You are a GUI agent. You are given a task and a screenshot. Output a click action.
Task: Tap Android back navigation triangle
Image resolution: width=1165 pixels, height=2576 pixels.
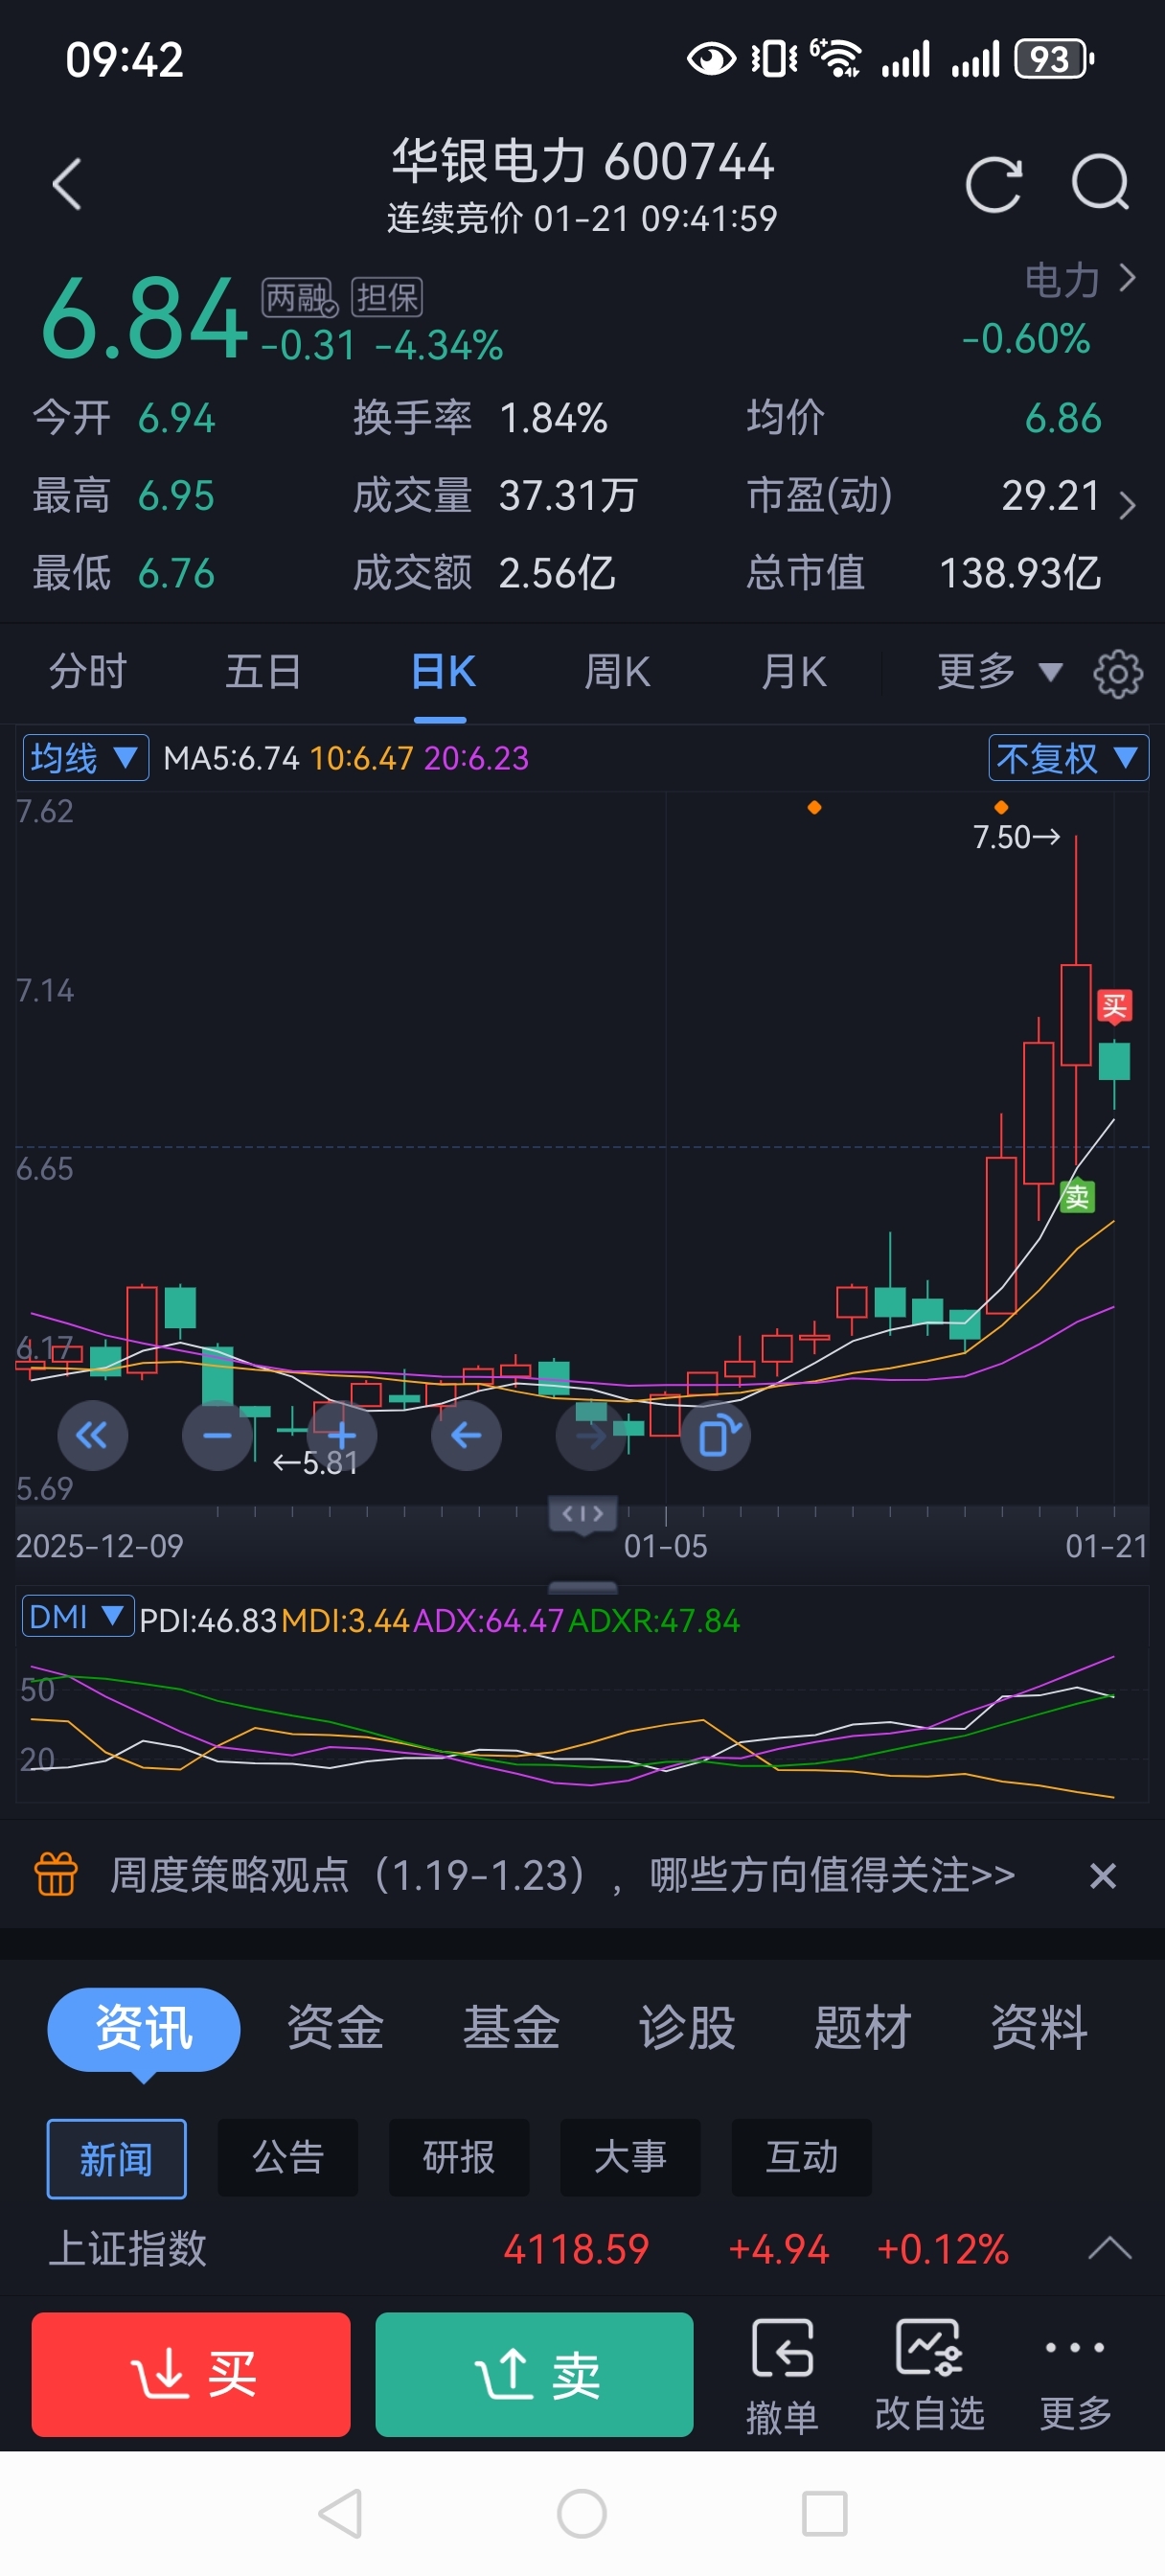click(340, 2513)
